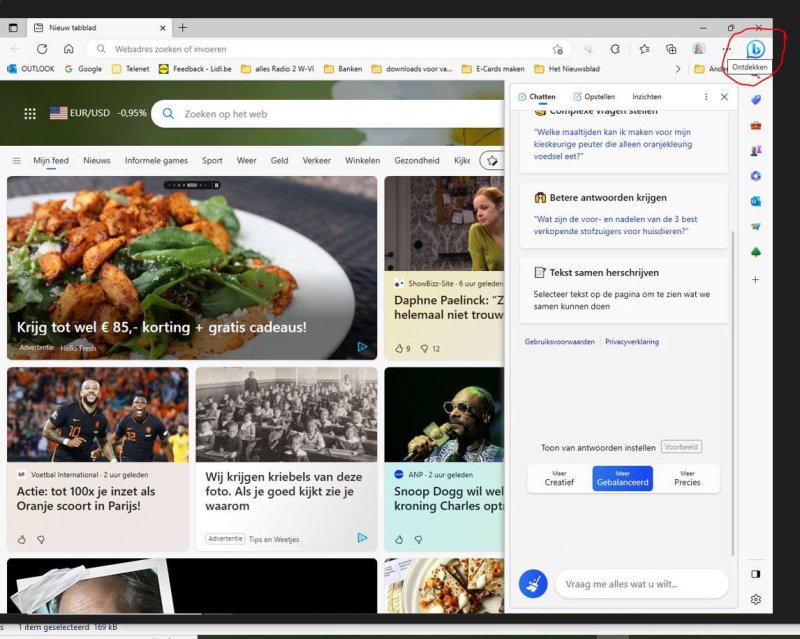This screenshot has width=800, height=639.
Task: Go to the browser home page icon
Action: pos(68,49)
